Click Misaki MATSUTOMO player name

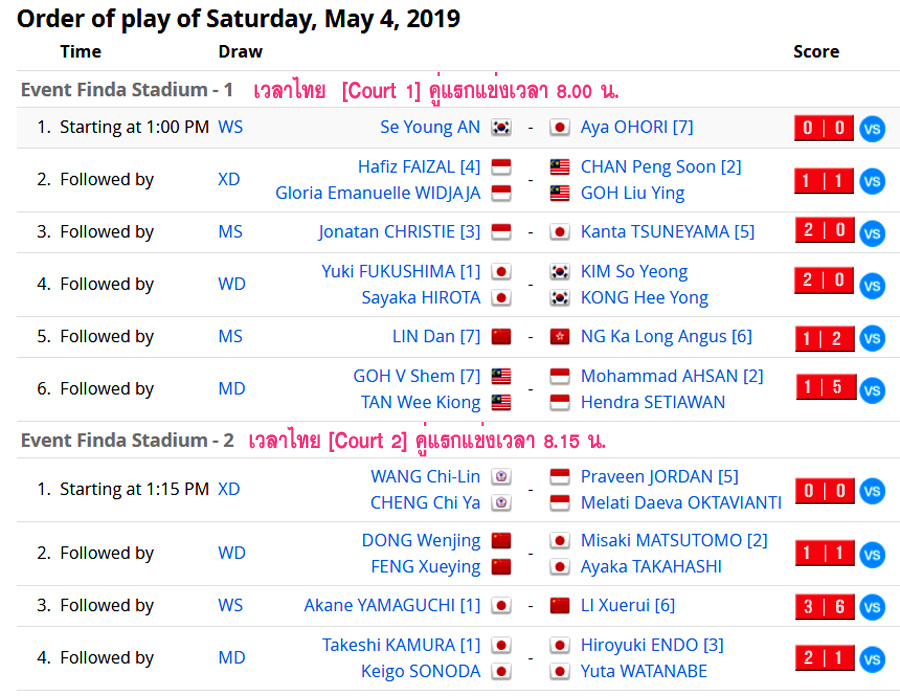click(x=674, y=540)
